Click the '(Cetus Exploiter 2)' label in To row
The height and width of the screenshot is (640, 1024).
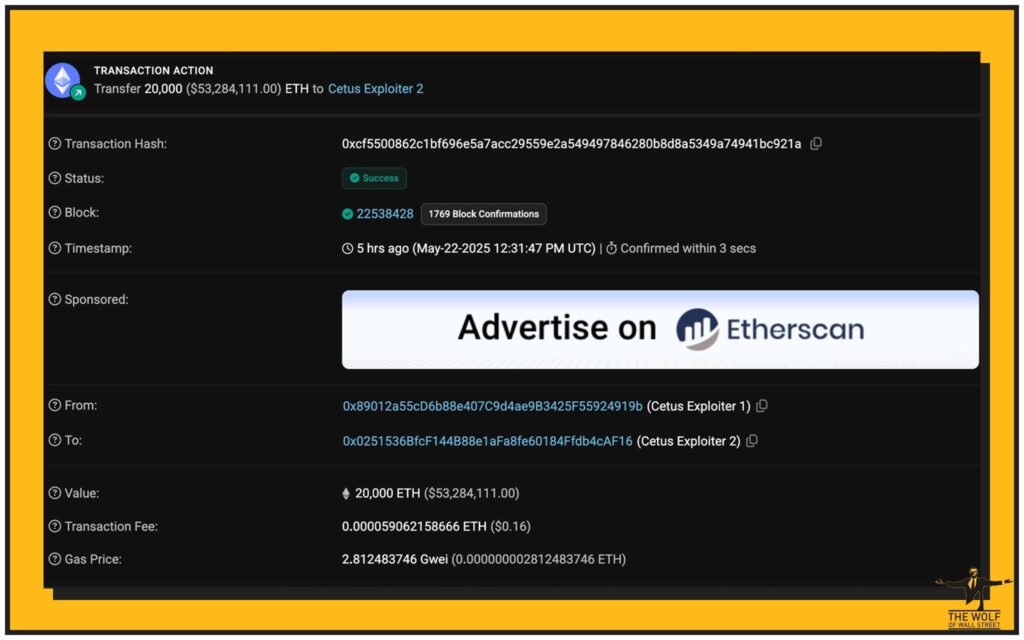tap(688, 441)
